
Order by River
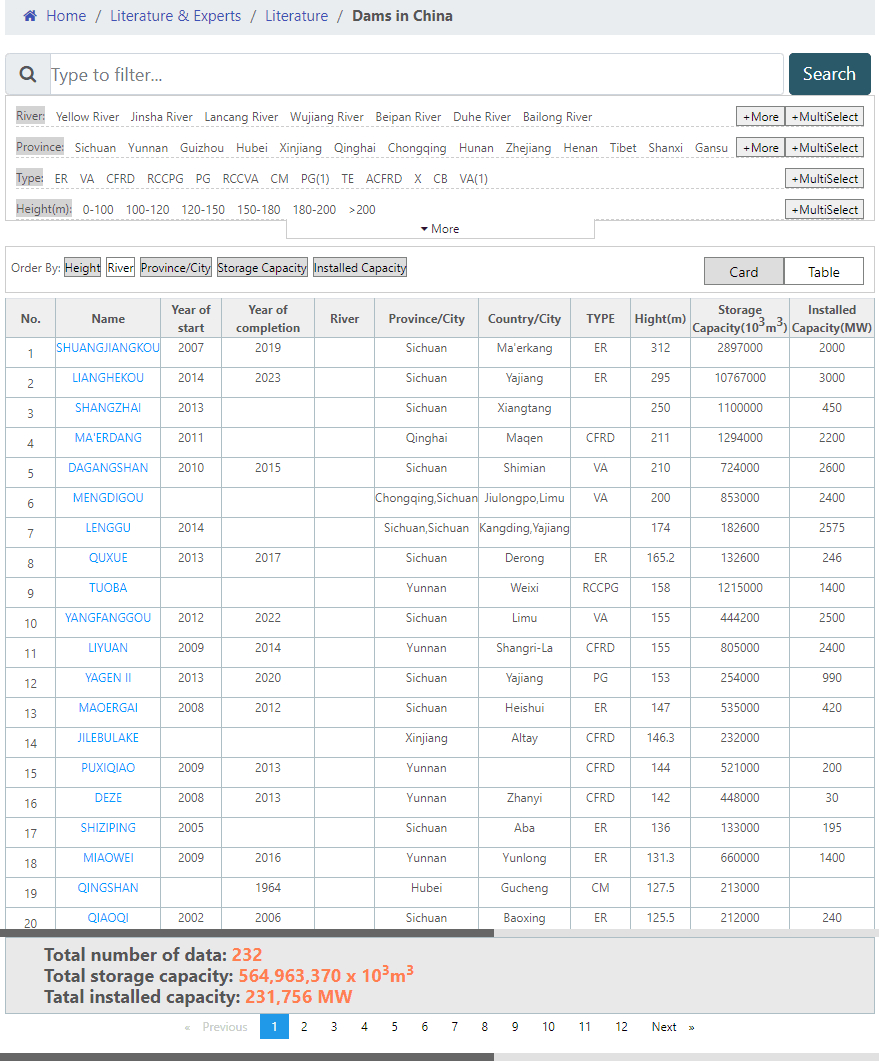coord(120,267)
